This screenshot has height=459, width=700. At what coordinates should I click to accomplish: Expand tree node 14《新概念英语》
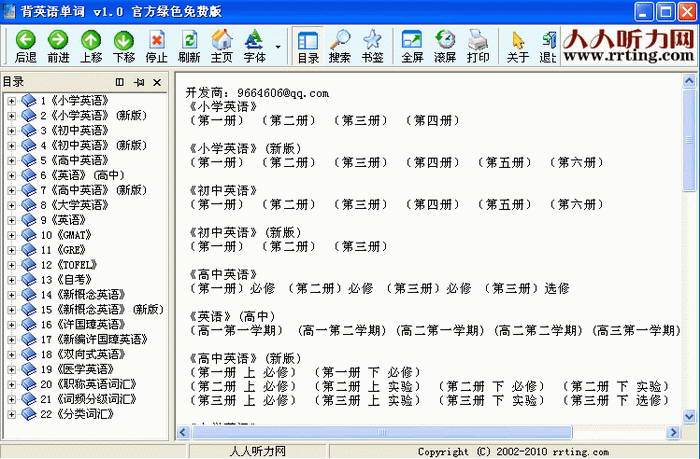[x=12, y=295]
